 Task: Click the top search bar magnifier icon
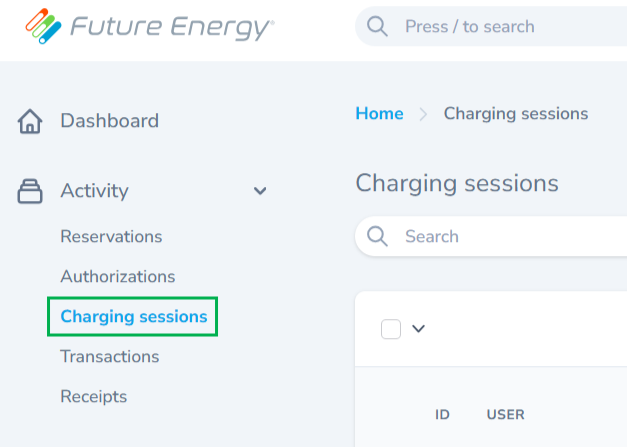pyautogui.click(x=377, y=26)
